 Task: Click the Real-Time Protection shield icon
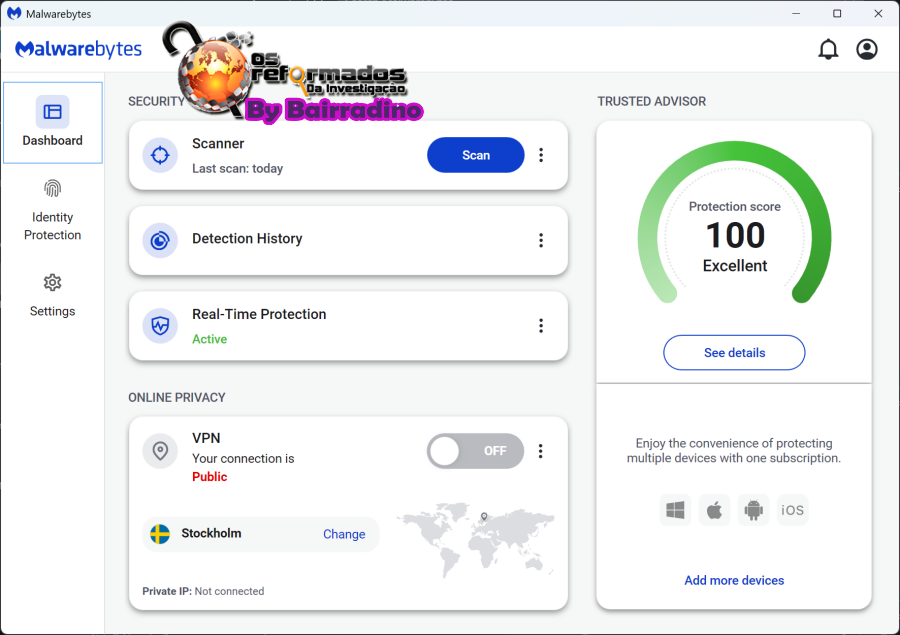(x=160, y=326)
